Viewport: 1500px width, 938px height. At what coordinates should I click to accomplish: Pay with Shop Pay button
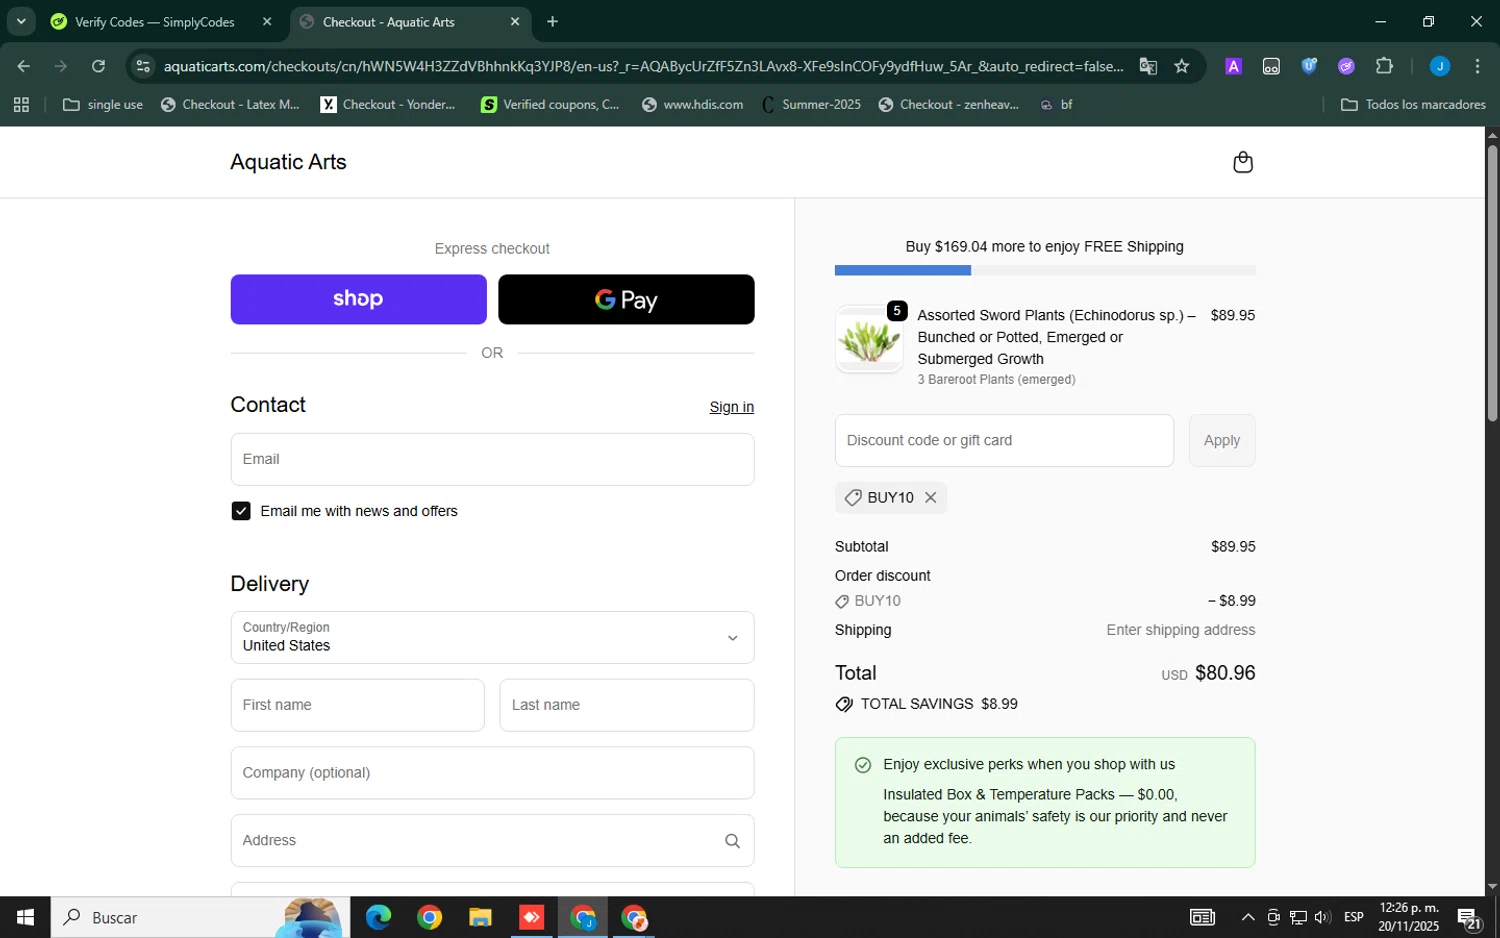358,299
